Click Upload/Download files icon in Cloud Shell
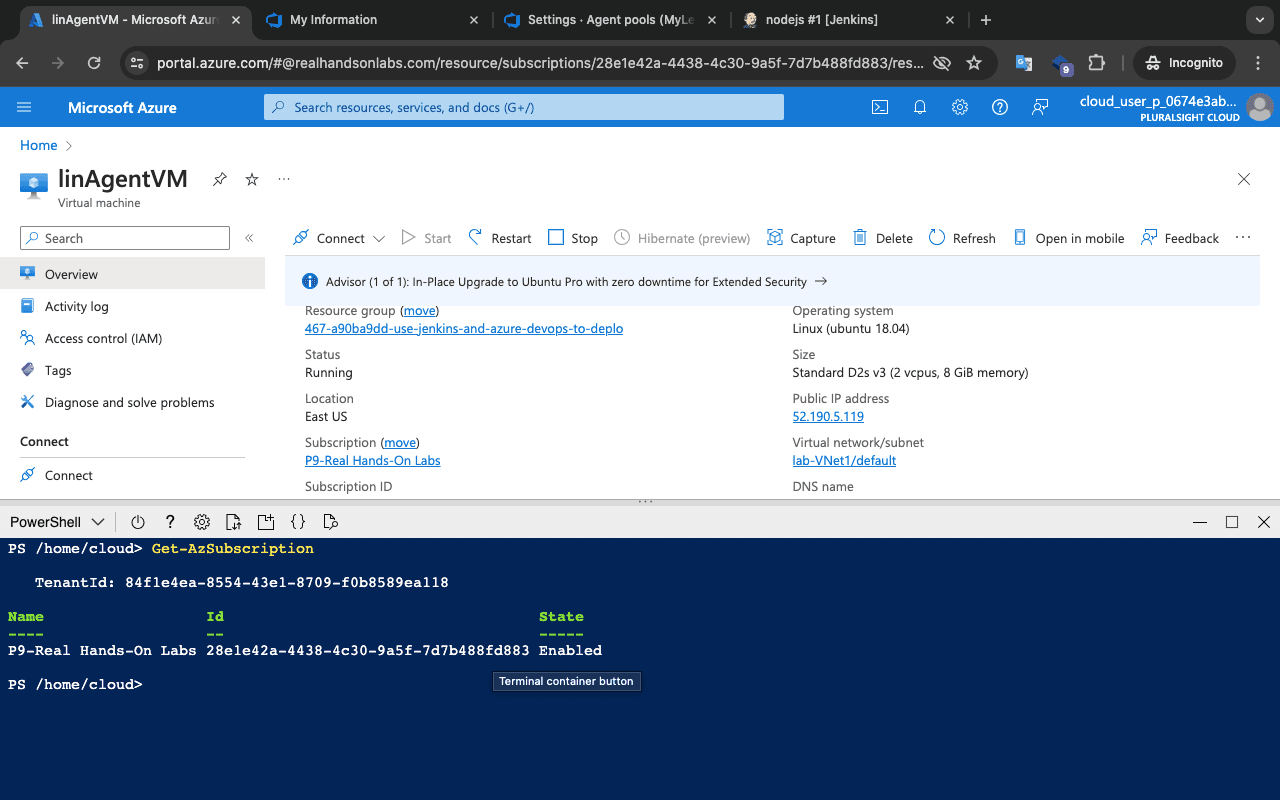This screenshot has width=1280, height=800. 233,522
